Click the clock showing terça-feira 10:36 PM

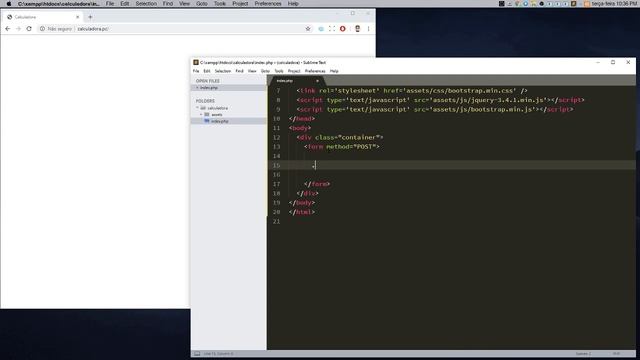(615, 4)
